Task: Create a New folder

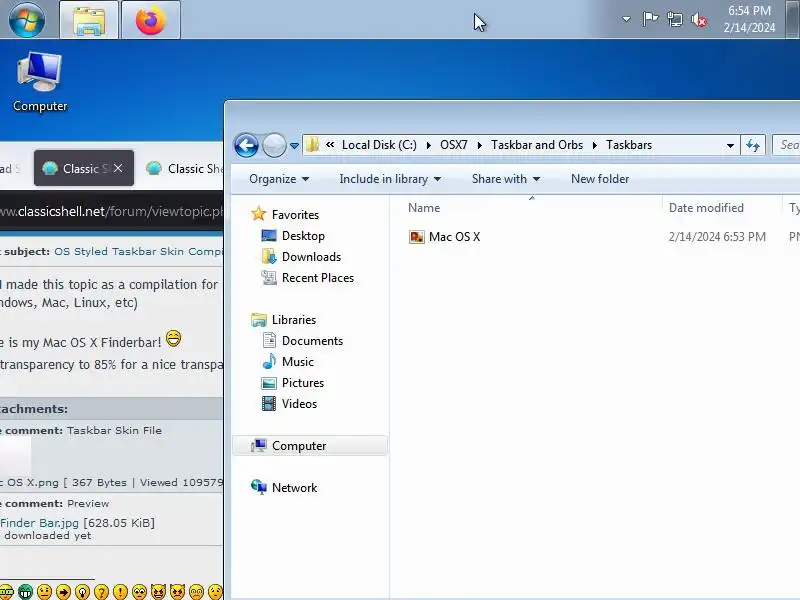Action: pos(600,179)
